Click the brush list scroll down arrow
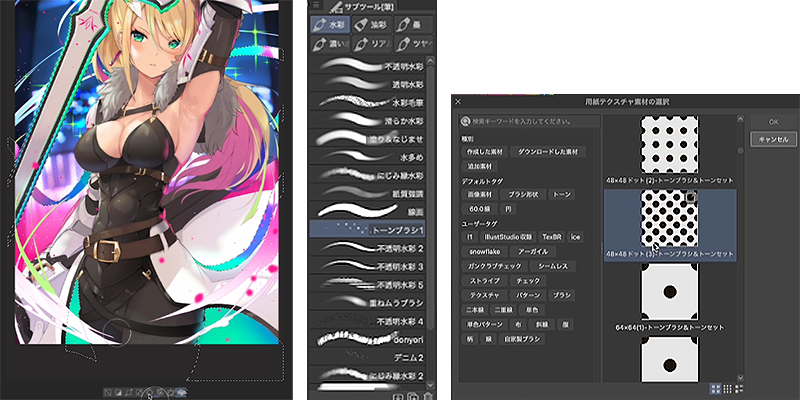800x400 pixels. (430, 385)
